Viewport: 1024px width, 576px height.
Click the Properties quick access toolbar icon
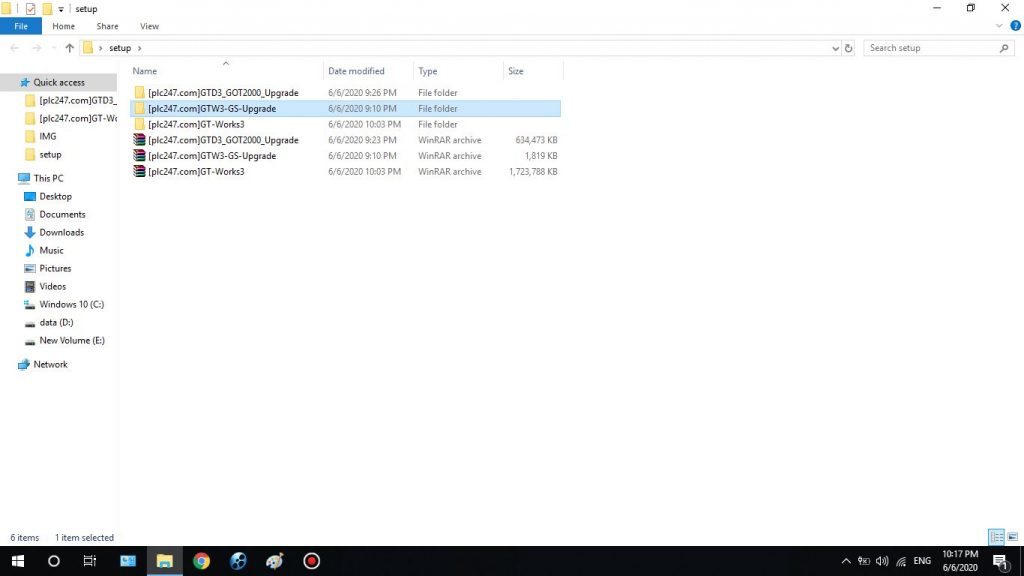click(30, 8)
